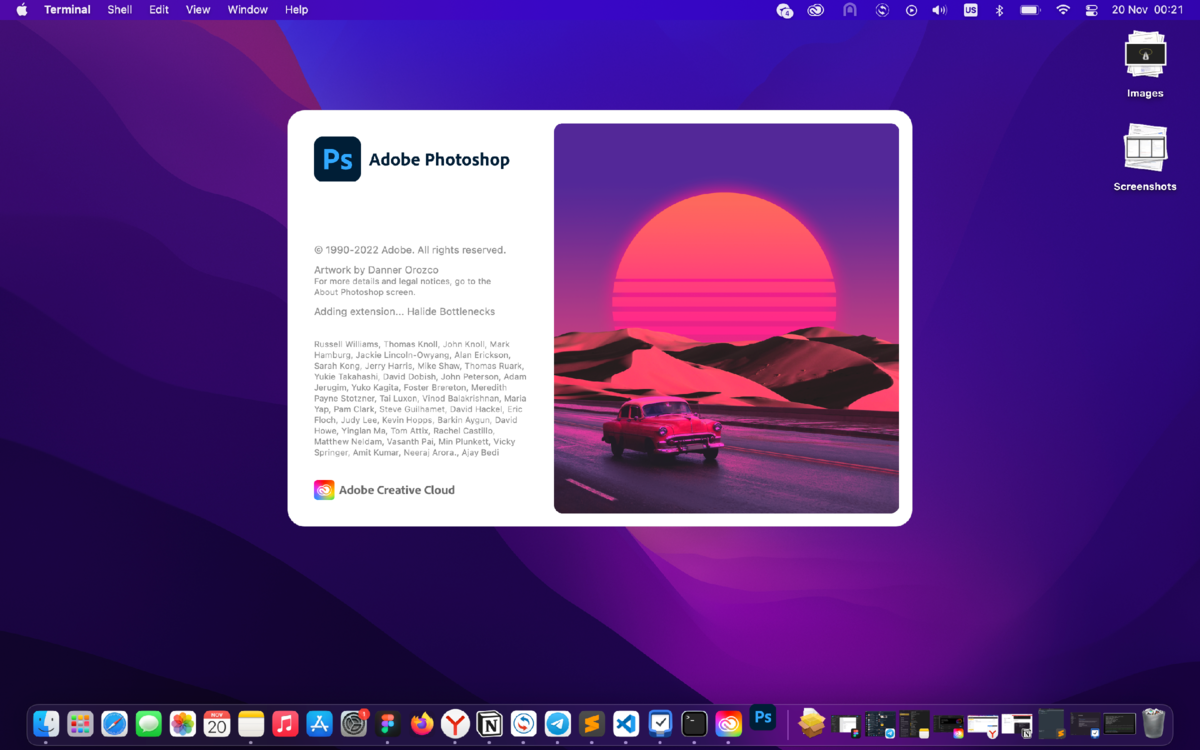Open Wi-Fi menu in menu bar
This screenshot has height=750, width=1200.
click(1062, 10)
